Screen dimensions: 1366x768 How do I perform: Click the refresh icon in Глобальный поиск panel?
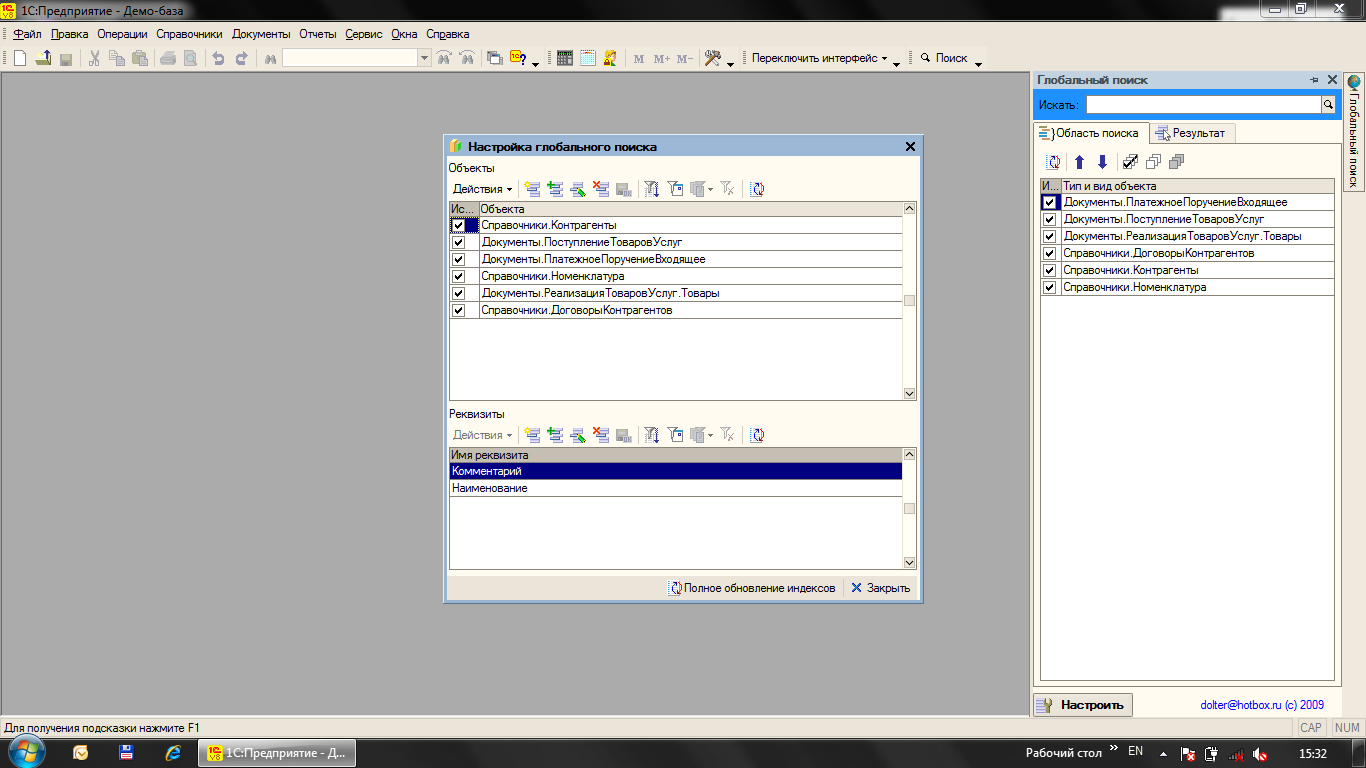point(1053,162)
